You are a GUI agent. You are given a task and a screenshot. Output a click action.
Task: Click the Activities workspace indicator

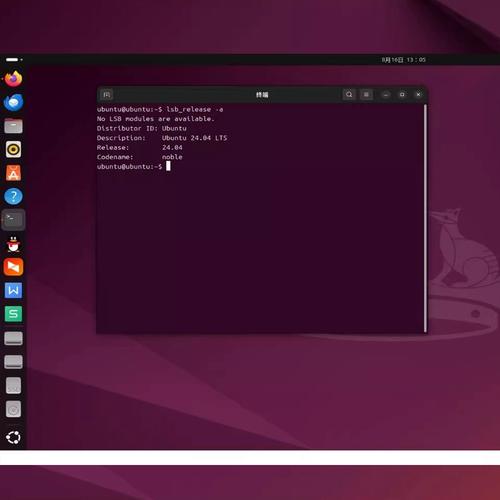[x=14, y=60]
